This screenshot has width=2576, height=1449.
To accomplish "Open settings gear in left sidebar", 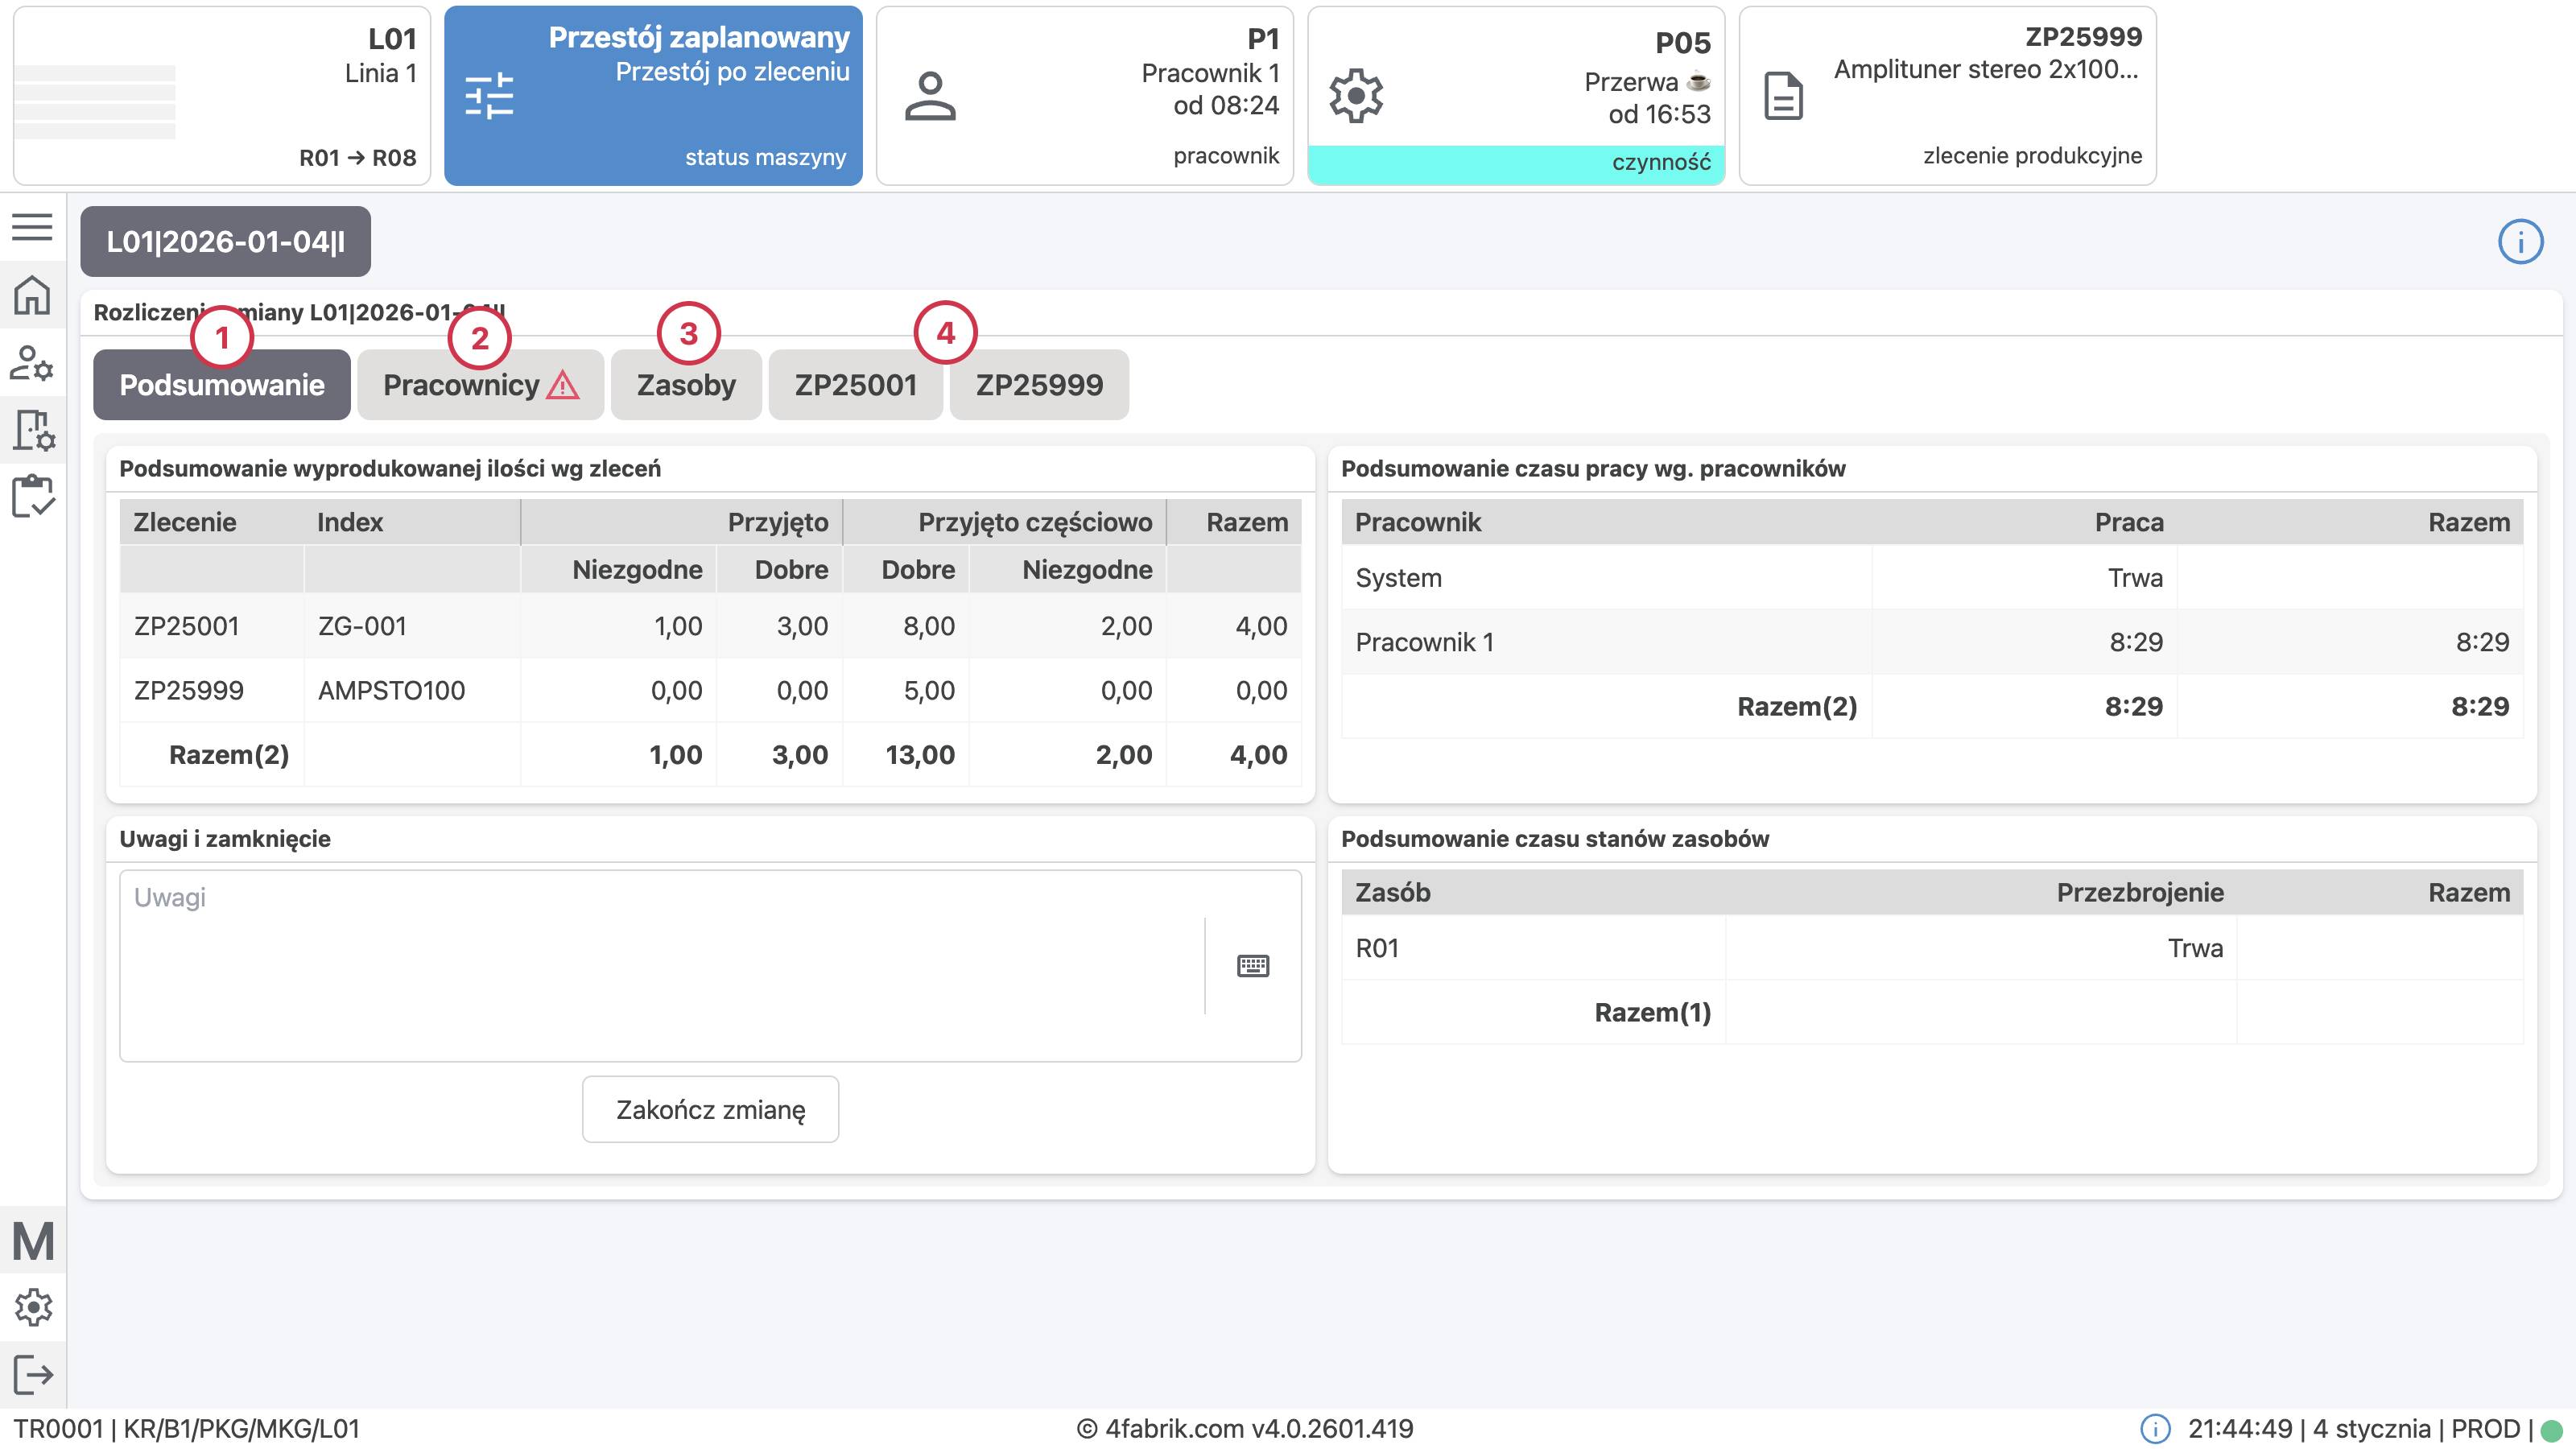I will click(32, 1307).
